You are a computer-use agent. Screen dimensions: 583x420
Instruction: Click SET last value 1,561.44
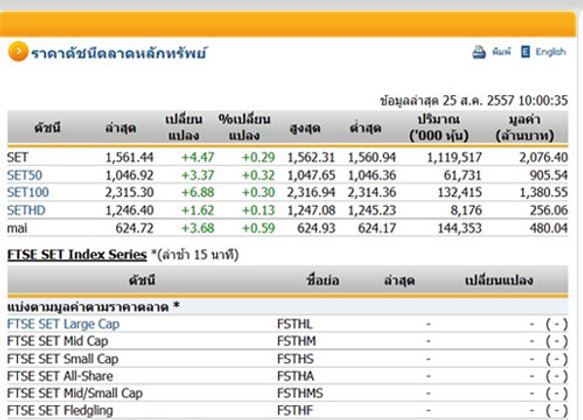pyautogui.click(x=129, y=158)
